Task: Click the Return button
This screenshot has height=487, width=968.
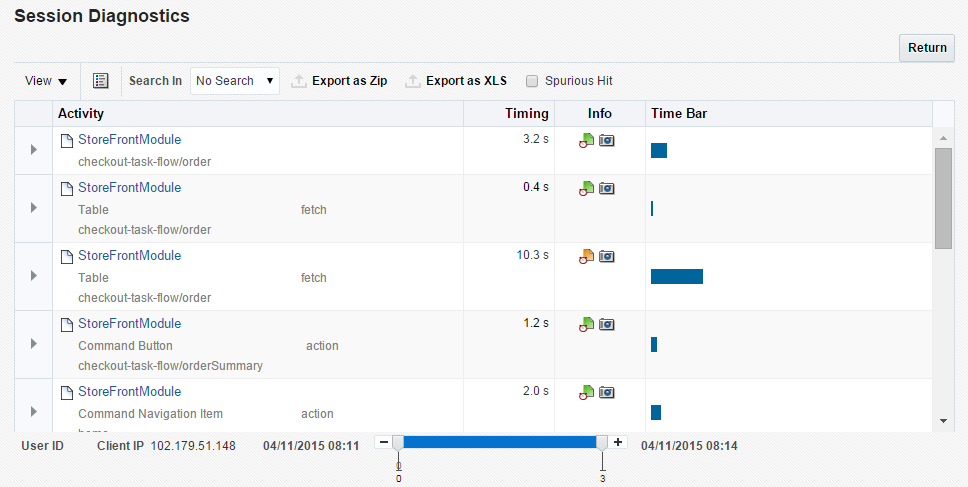Action: click(927, 48)
